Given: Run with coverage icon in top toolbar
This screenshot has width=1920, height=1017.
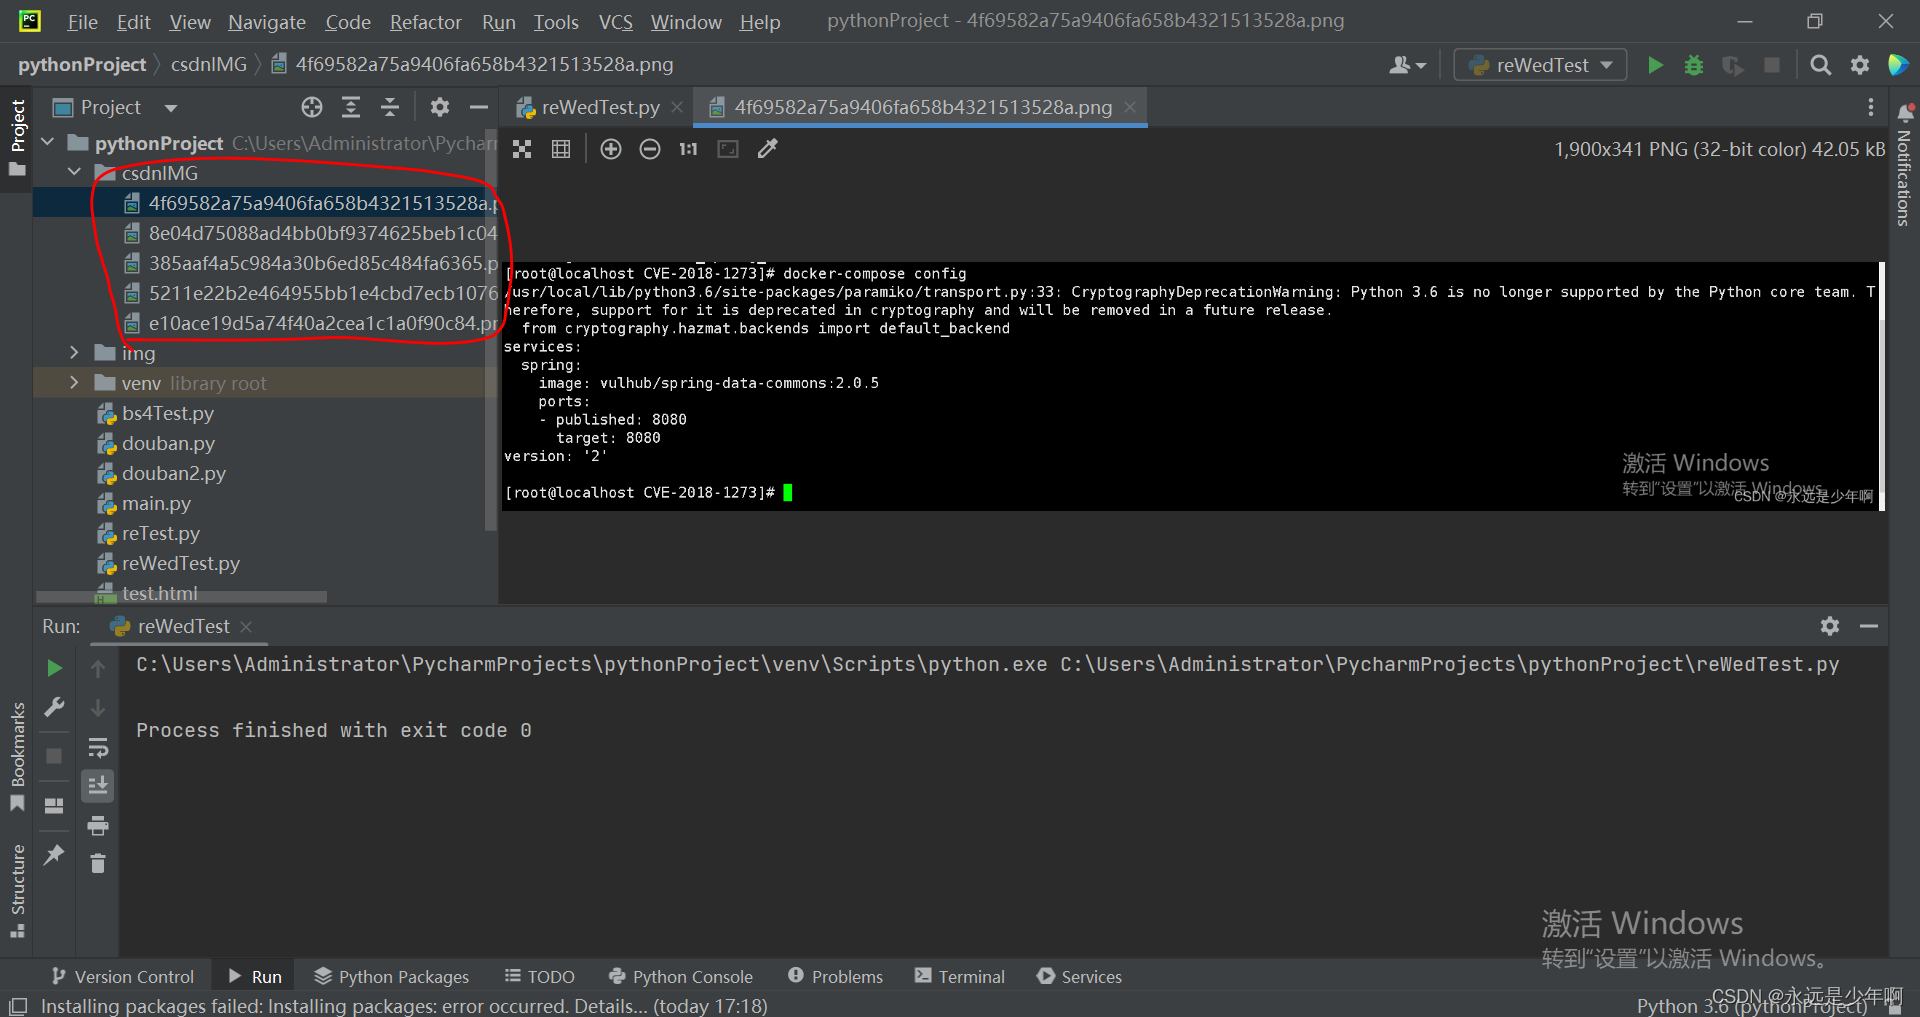Looking at the screenshot, I should 1733,65.
